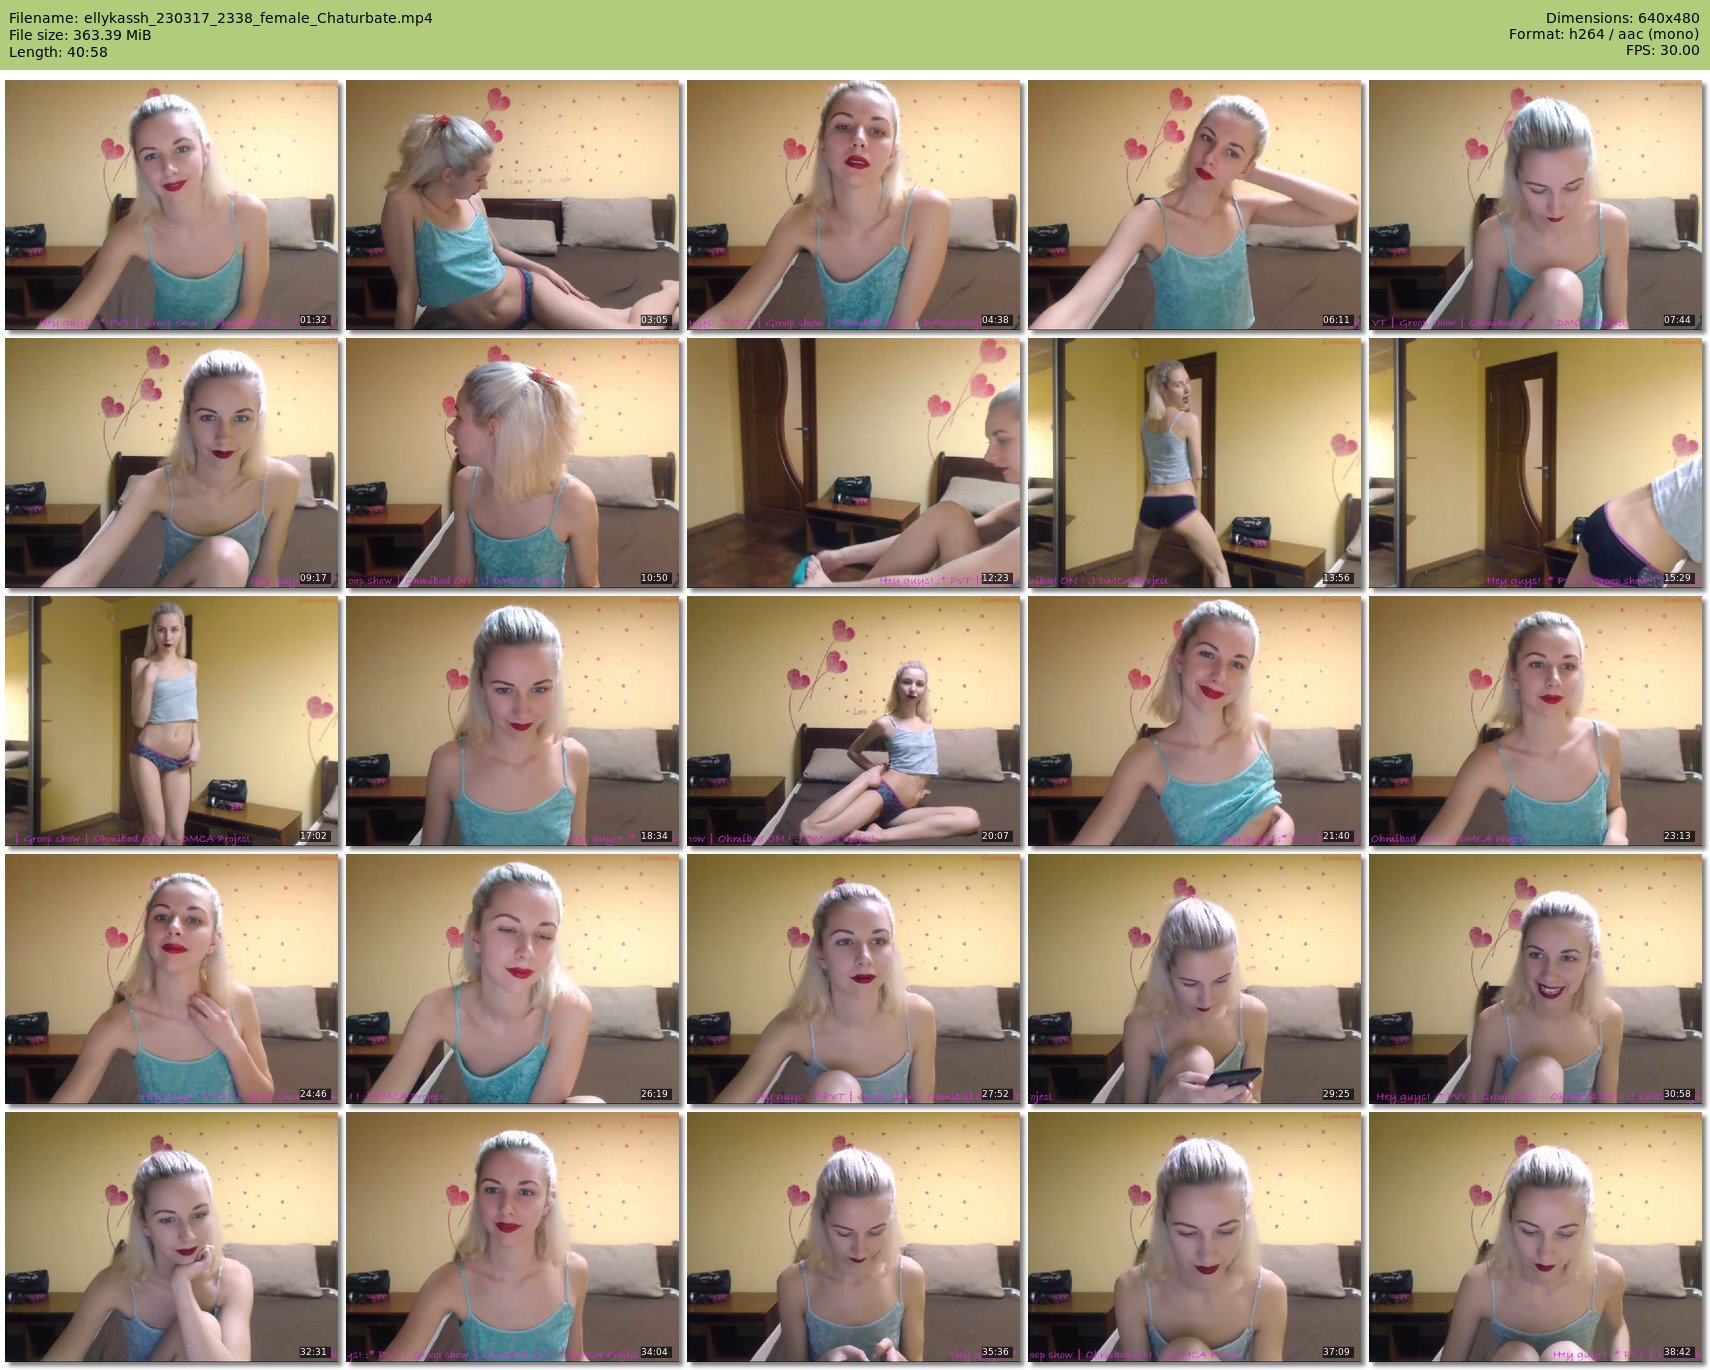Viewport: 1710px width, 1370px height.
Task: Pick the frame stamped 15:29
Action: 1536,463
